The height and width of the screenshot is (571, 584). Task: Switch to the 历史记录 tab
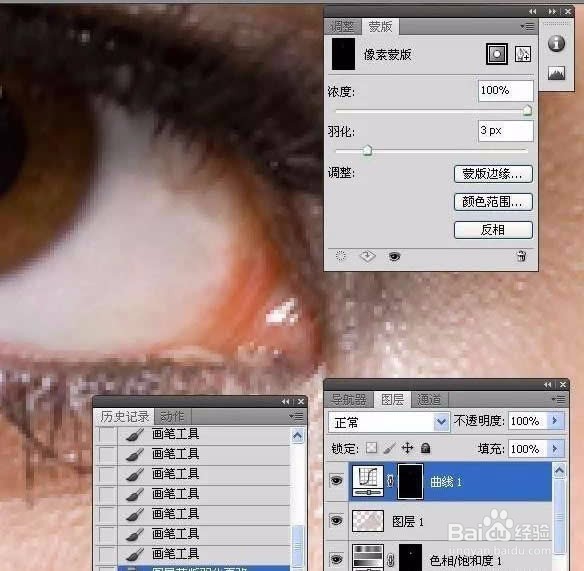(x=125, y=416)
